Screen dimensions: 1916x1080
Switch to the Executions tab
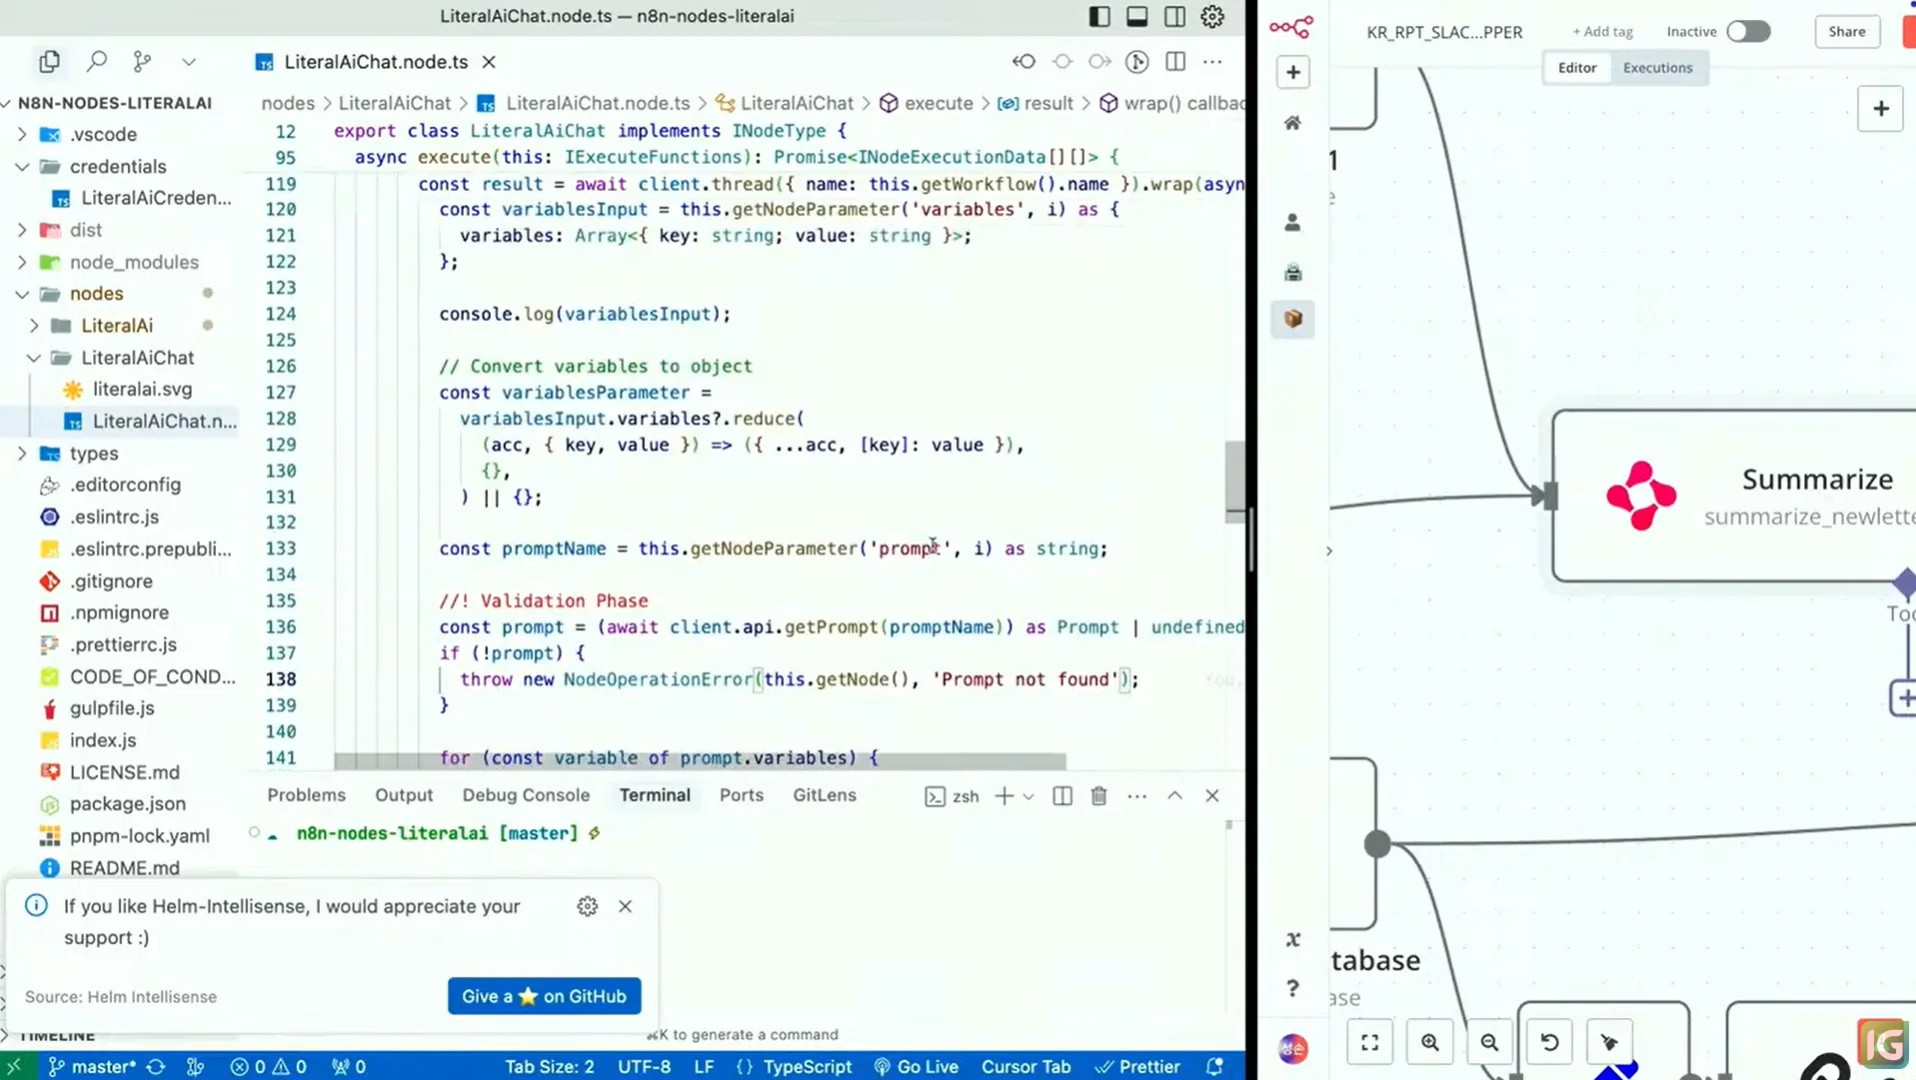tap(1657, 68)
